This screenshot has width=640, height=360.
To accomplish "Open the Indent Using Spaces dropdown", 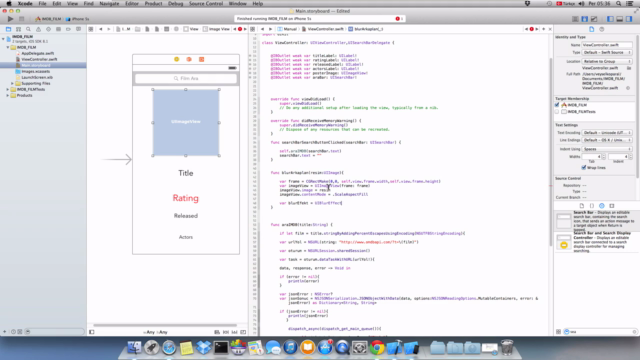I will coord(607,149).
